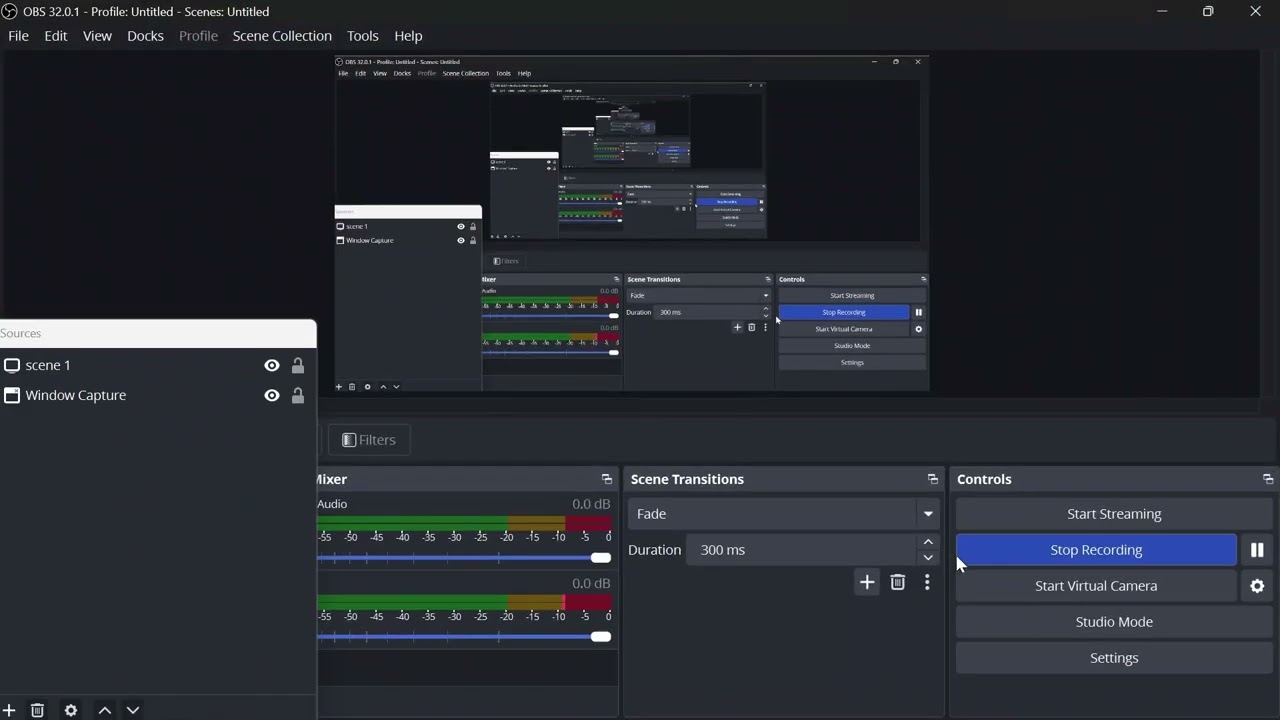The height and width of the screenshot is (720, 1280).
Task: Click Stop Recording button
Action: [x=1096, y=550]
